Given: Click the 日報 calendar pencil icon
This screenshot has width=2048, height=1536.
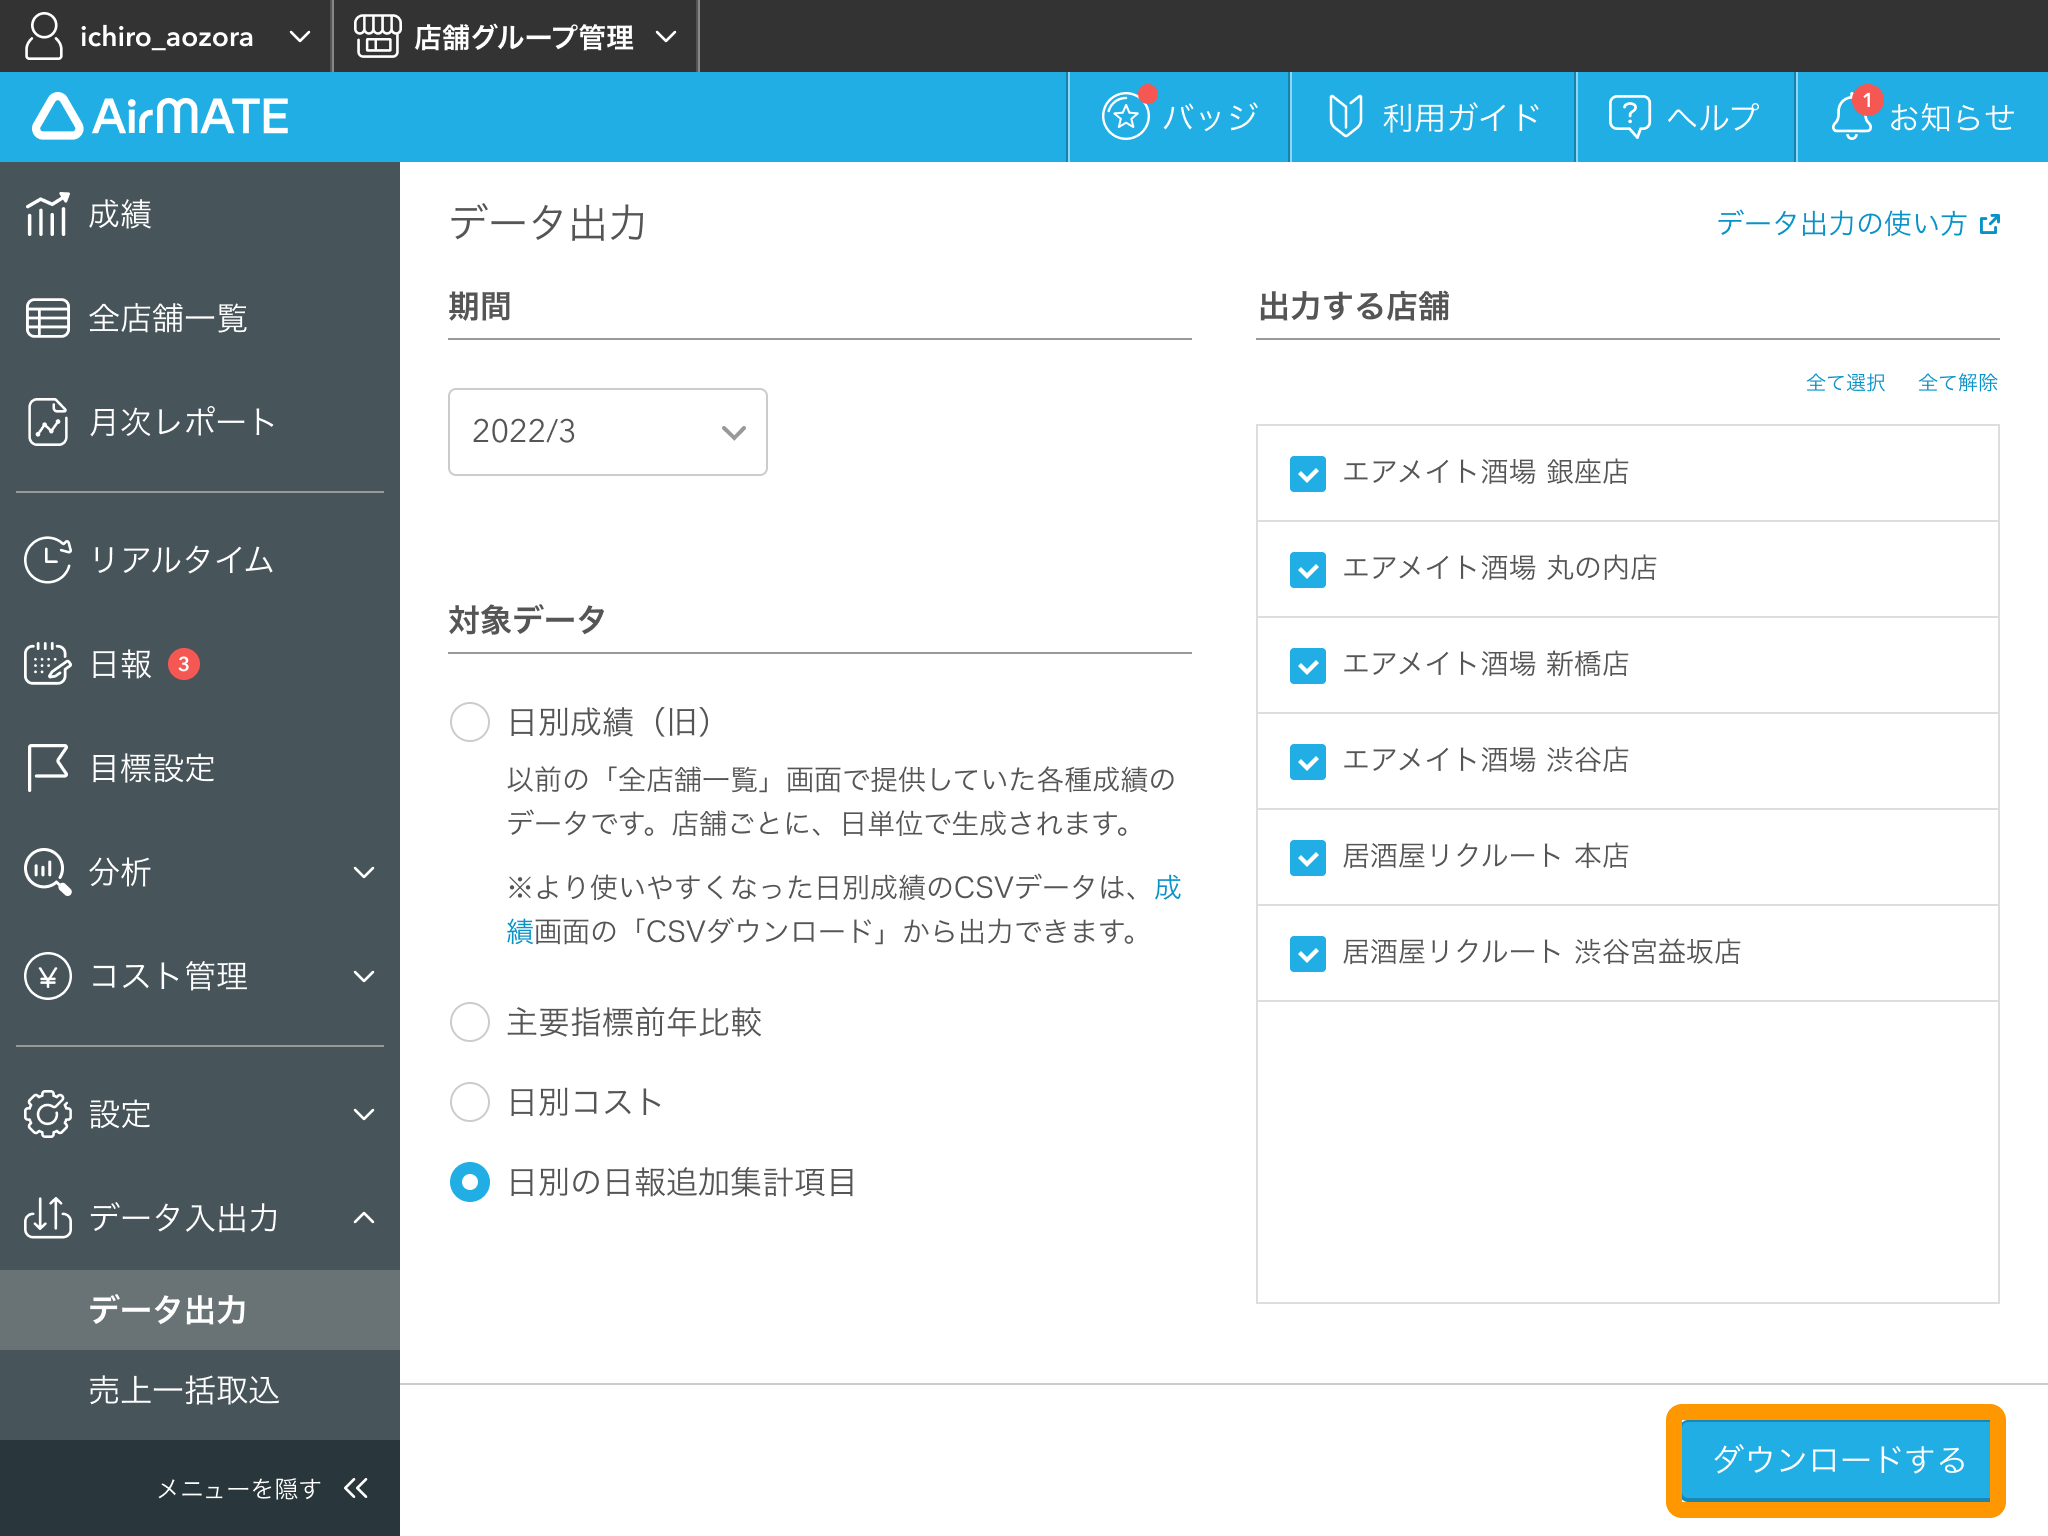Looking at the screenshot, I should (47, 664).
